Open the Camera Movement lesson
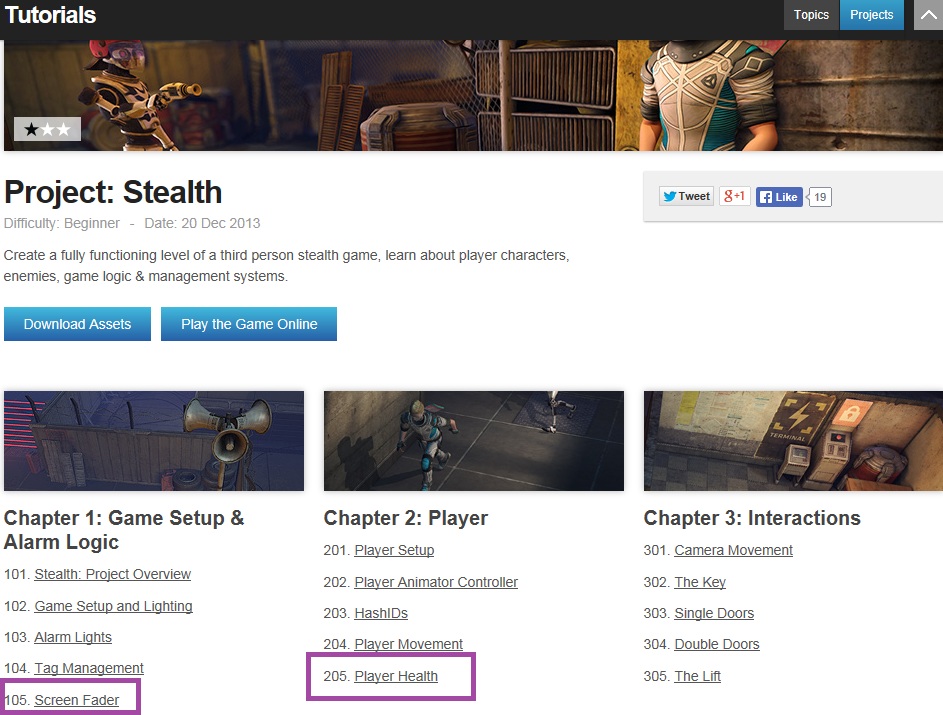The height and width of the screenshot is (715, 943). point(733,550)
